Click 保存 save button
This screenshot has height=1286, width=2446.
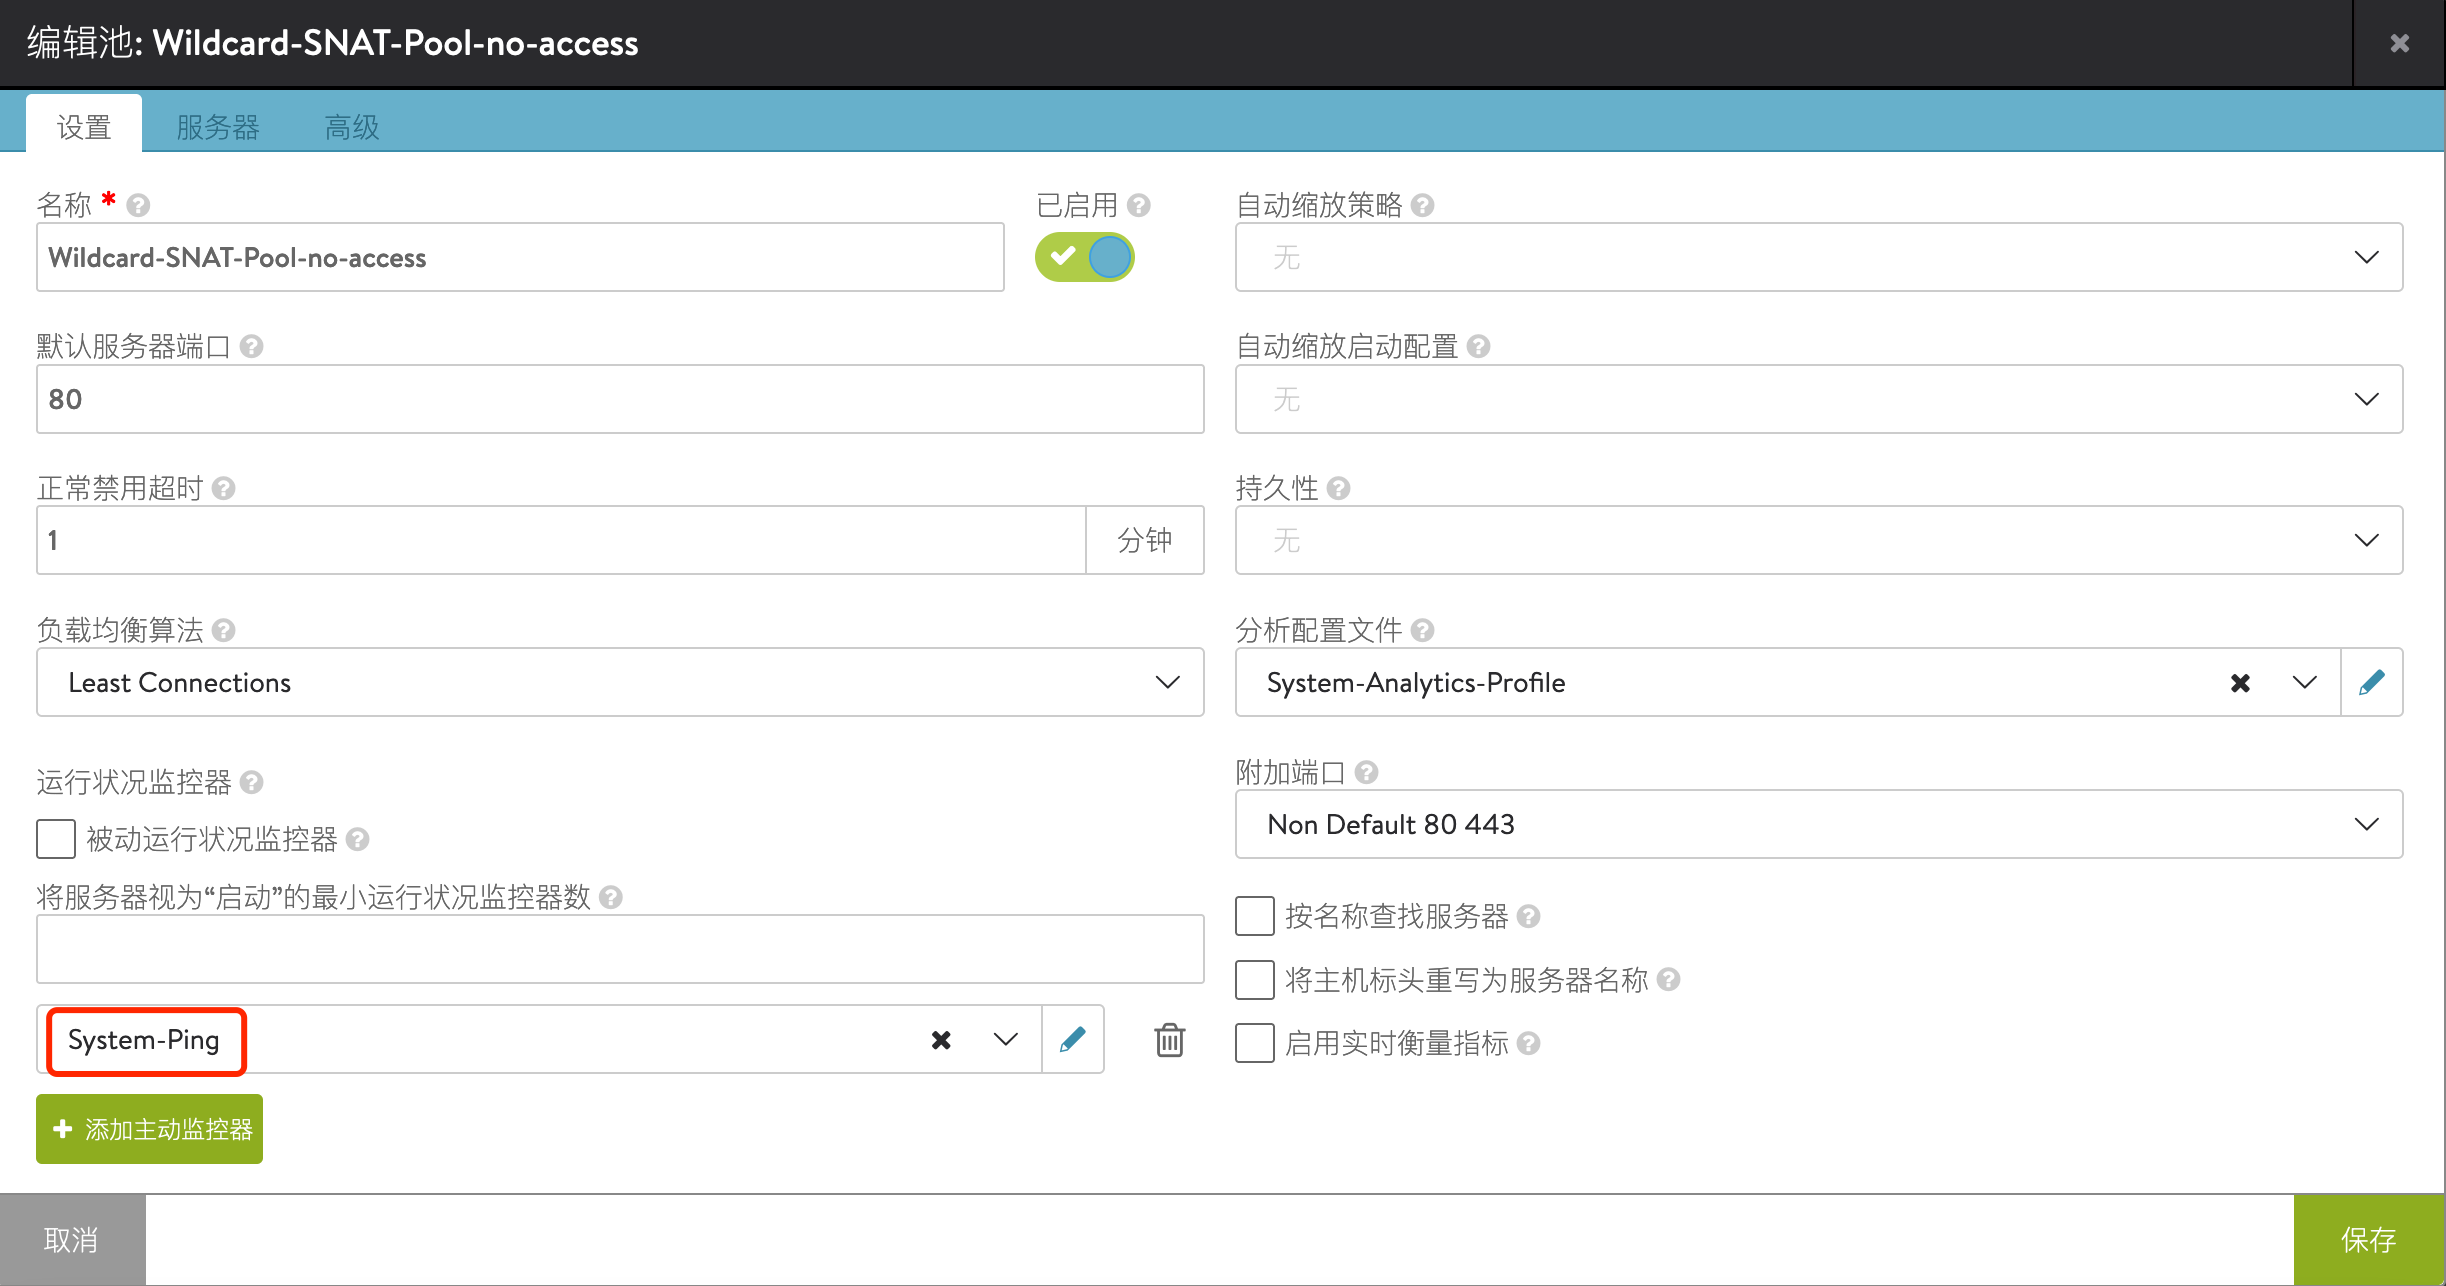2369,1240
